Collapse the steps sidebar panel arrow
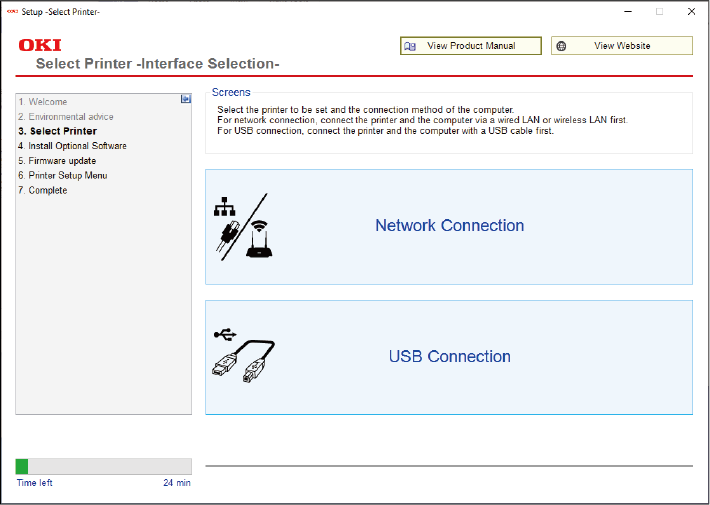This screenshot has width=710, height=505. point(185,99)
